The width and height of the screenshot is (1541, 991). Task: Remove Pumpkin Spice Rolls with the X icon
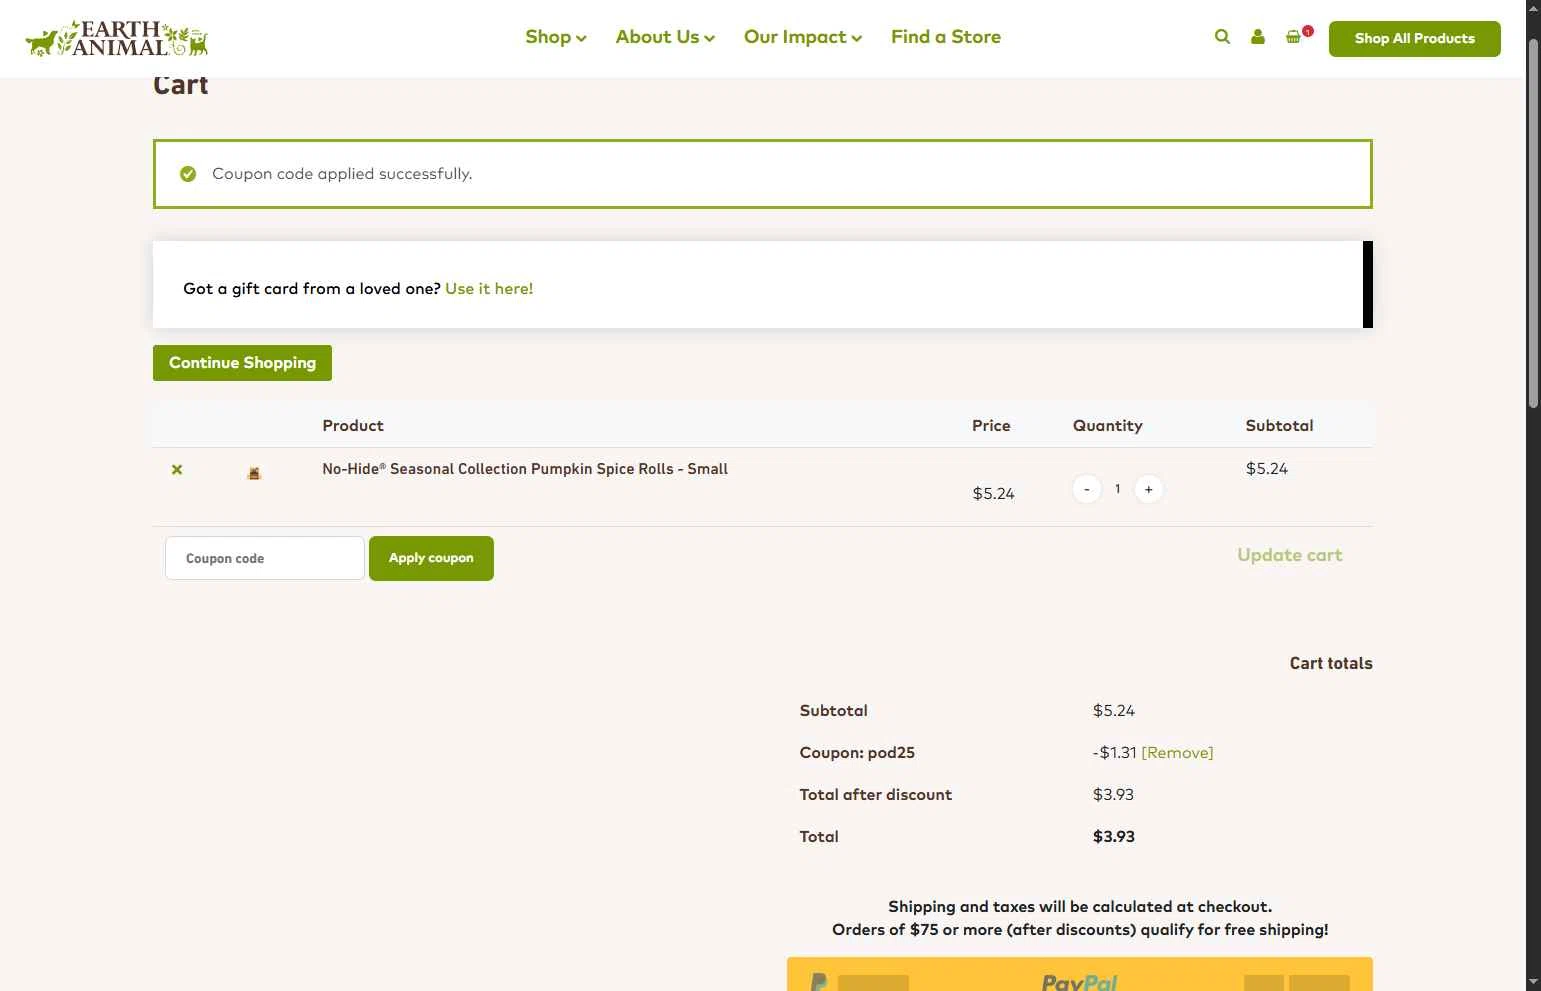(177, 469)
